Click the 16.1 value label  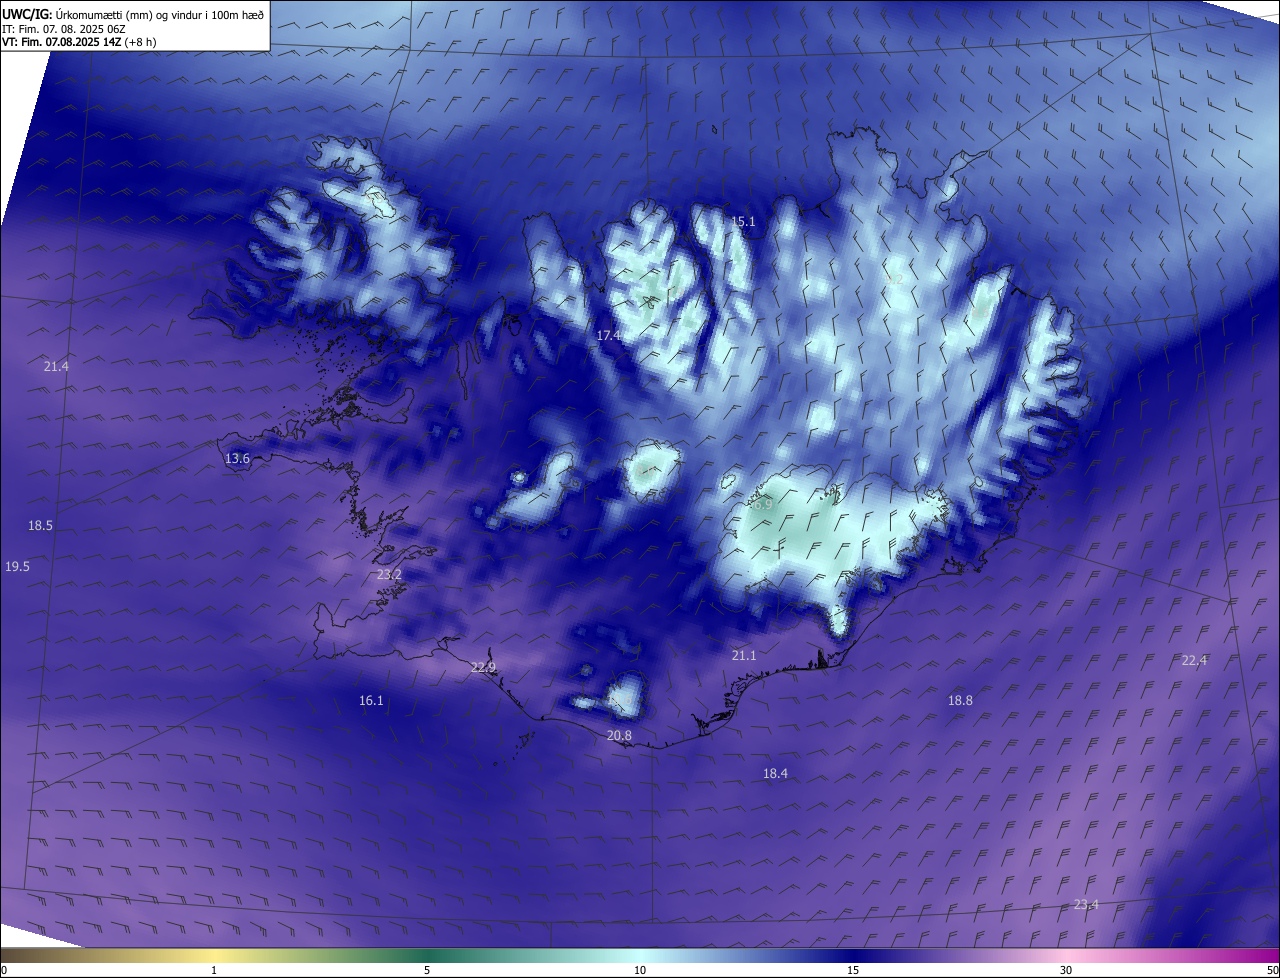[371, 701]
